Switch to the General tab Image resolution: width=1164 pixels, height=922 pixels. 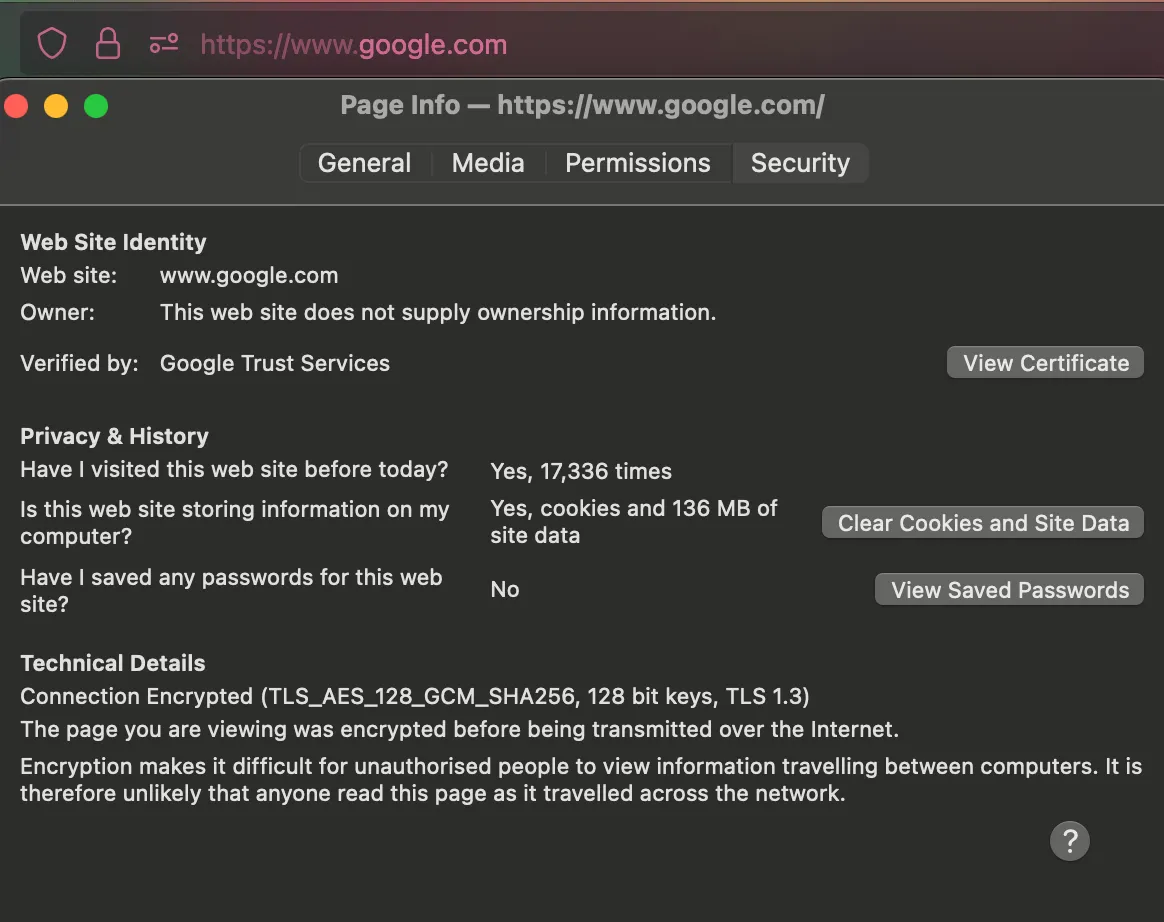click(x=364, y=163)
